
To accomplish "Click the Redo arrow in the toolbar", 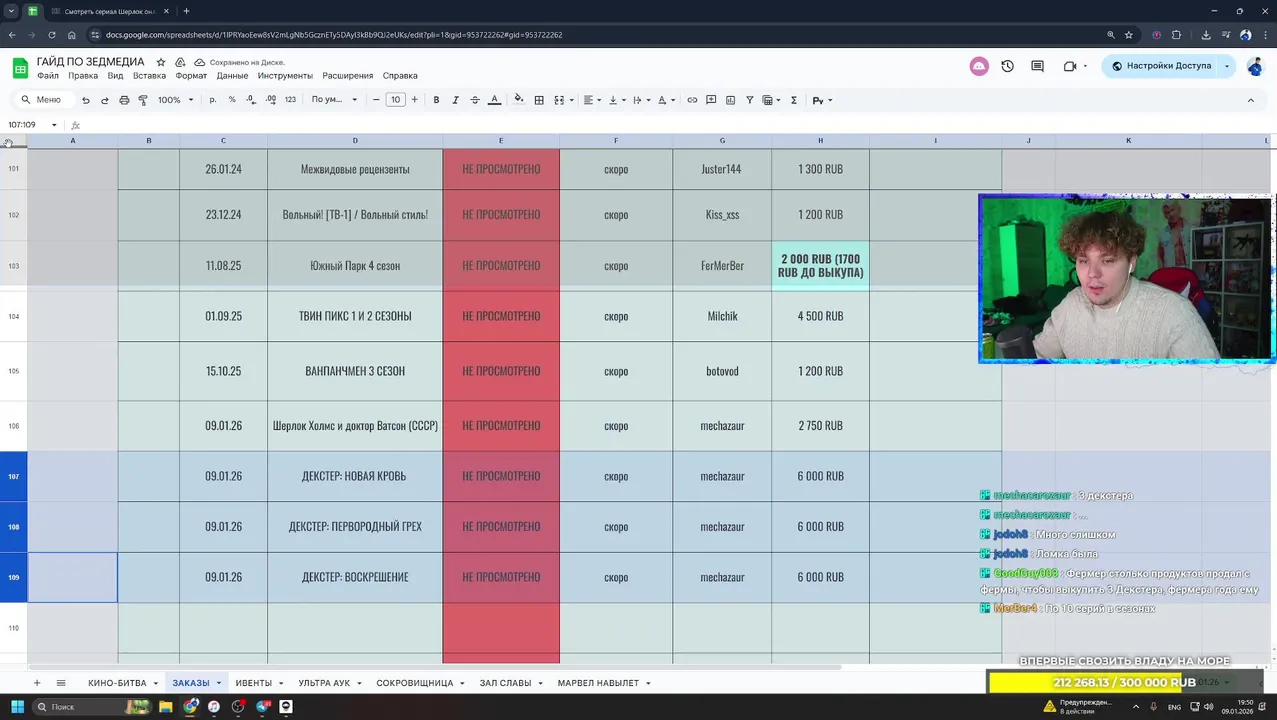I will [104, 100].
